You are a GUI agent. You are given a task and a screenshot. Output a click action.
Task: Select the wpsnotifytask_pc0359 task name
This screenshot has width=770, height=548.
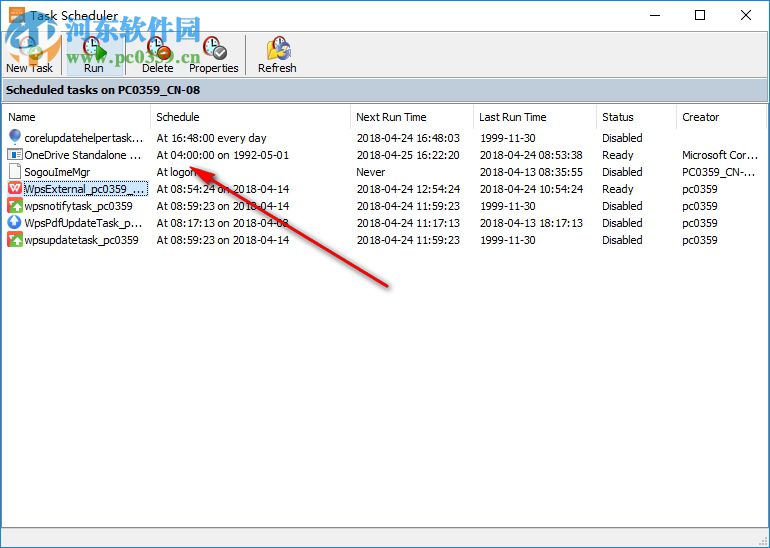tap(79, 206)
